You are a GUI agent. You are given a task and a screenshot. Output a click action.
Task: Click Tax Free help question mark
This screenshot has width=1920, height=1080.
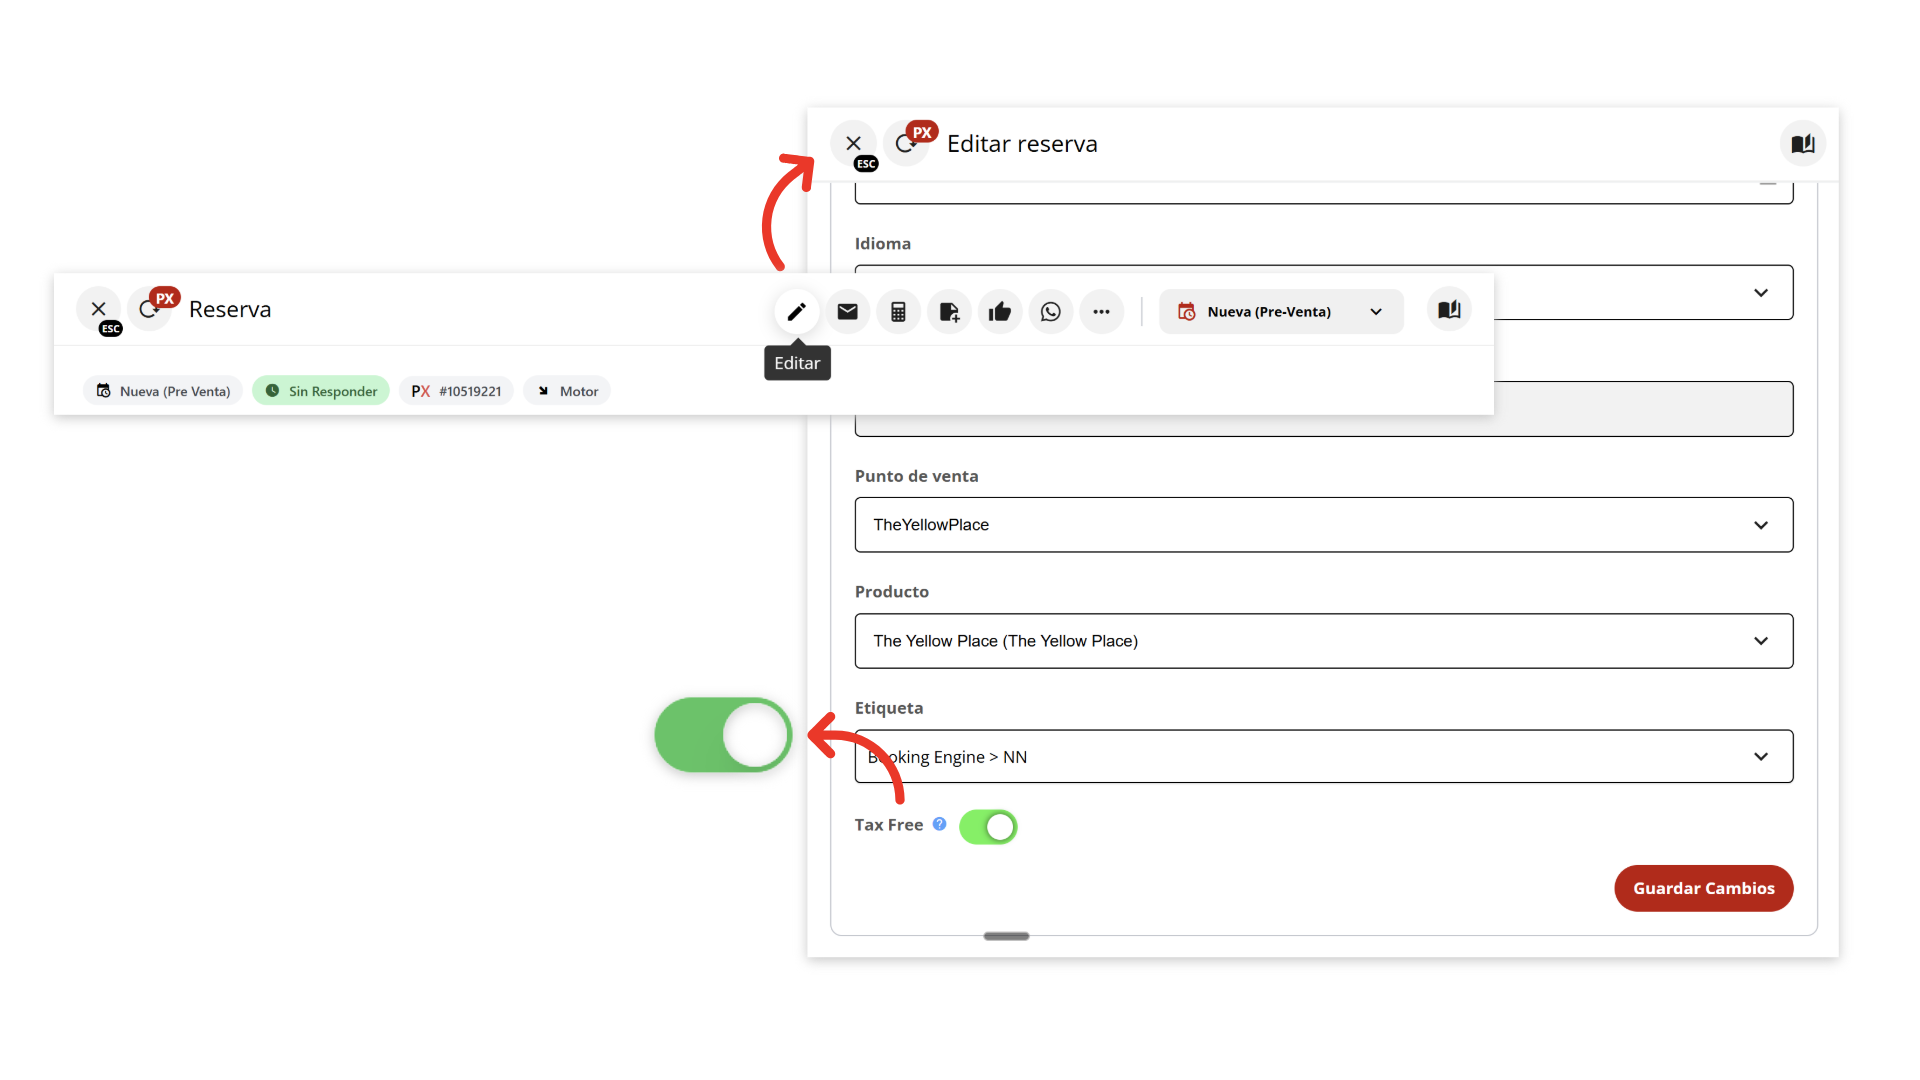click(939, 824)
